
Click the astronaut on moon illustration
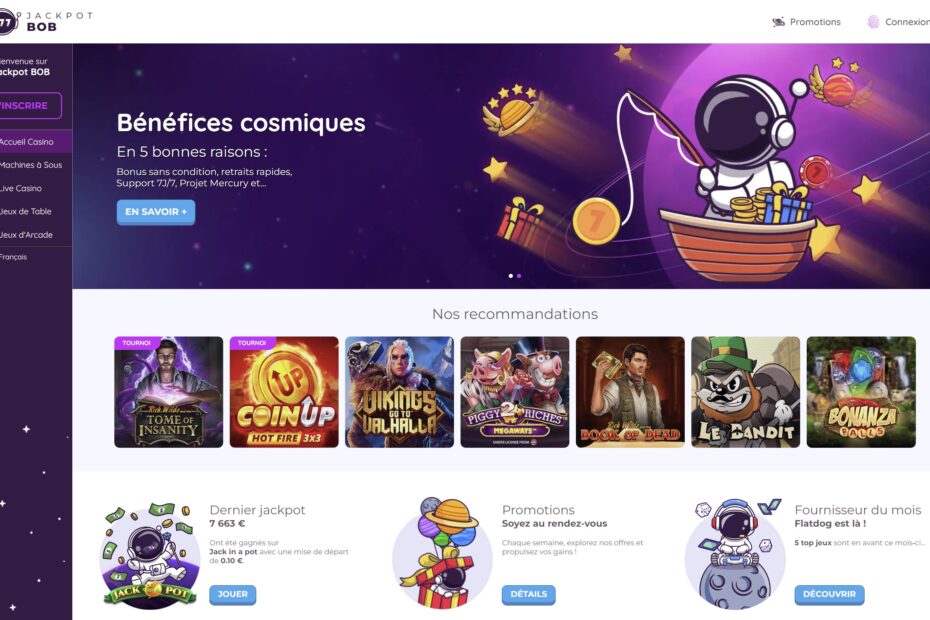[735, 554]
